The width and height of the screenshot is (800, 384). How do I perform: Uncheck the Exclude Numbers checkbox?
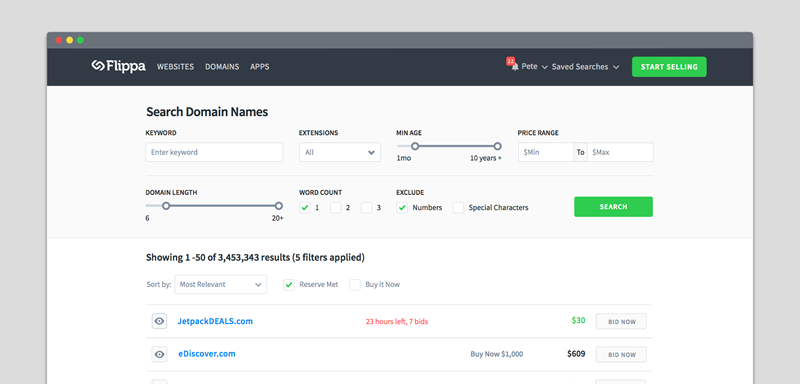pos(402,208)
